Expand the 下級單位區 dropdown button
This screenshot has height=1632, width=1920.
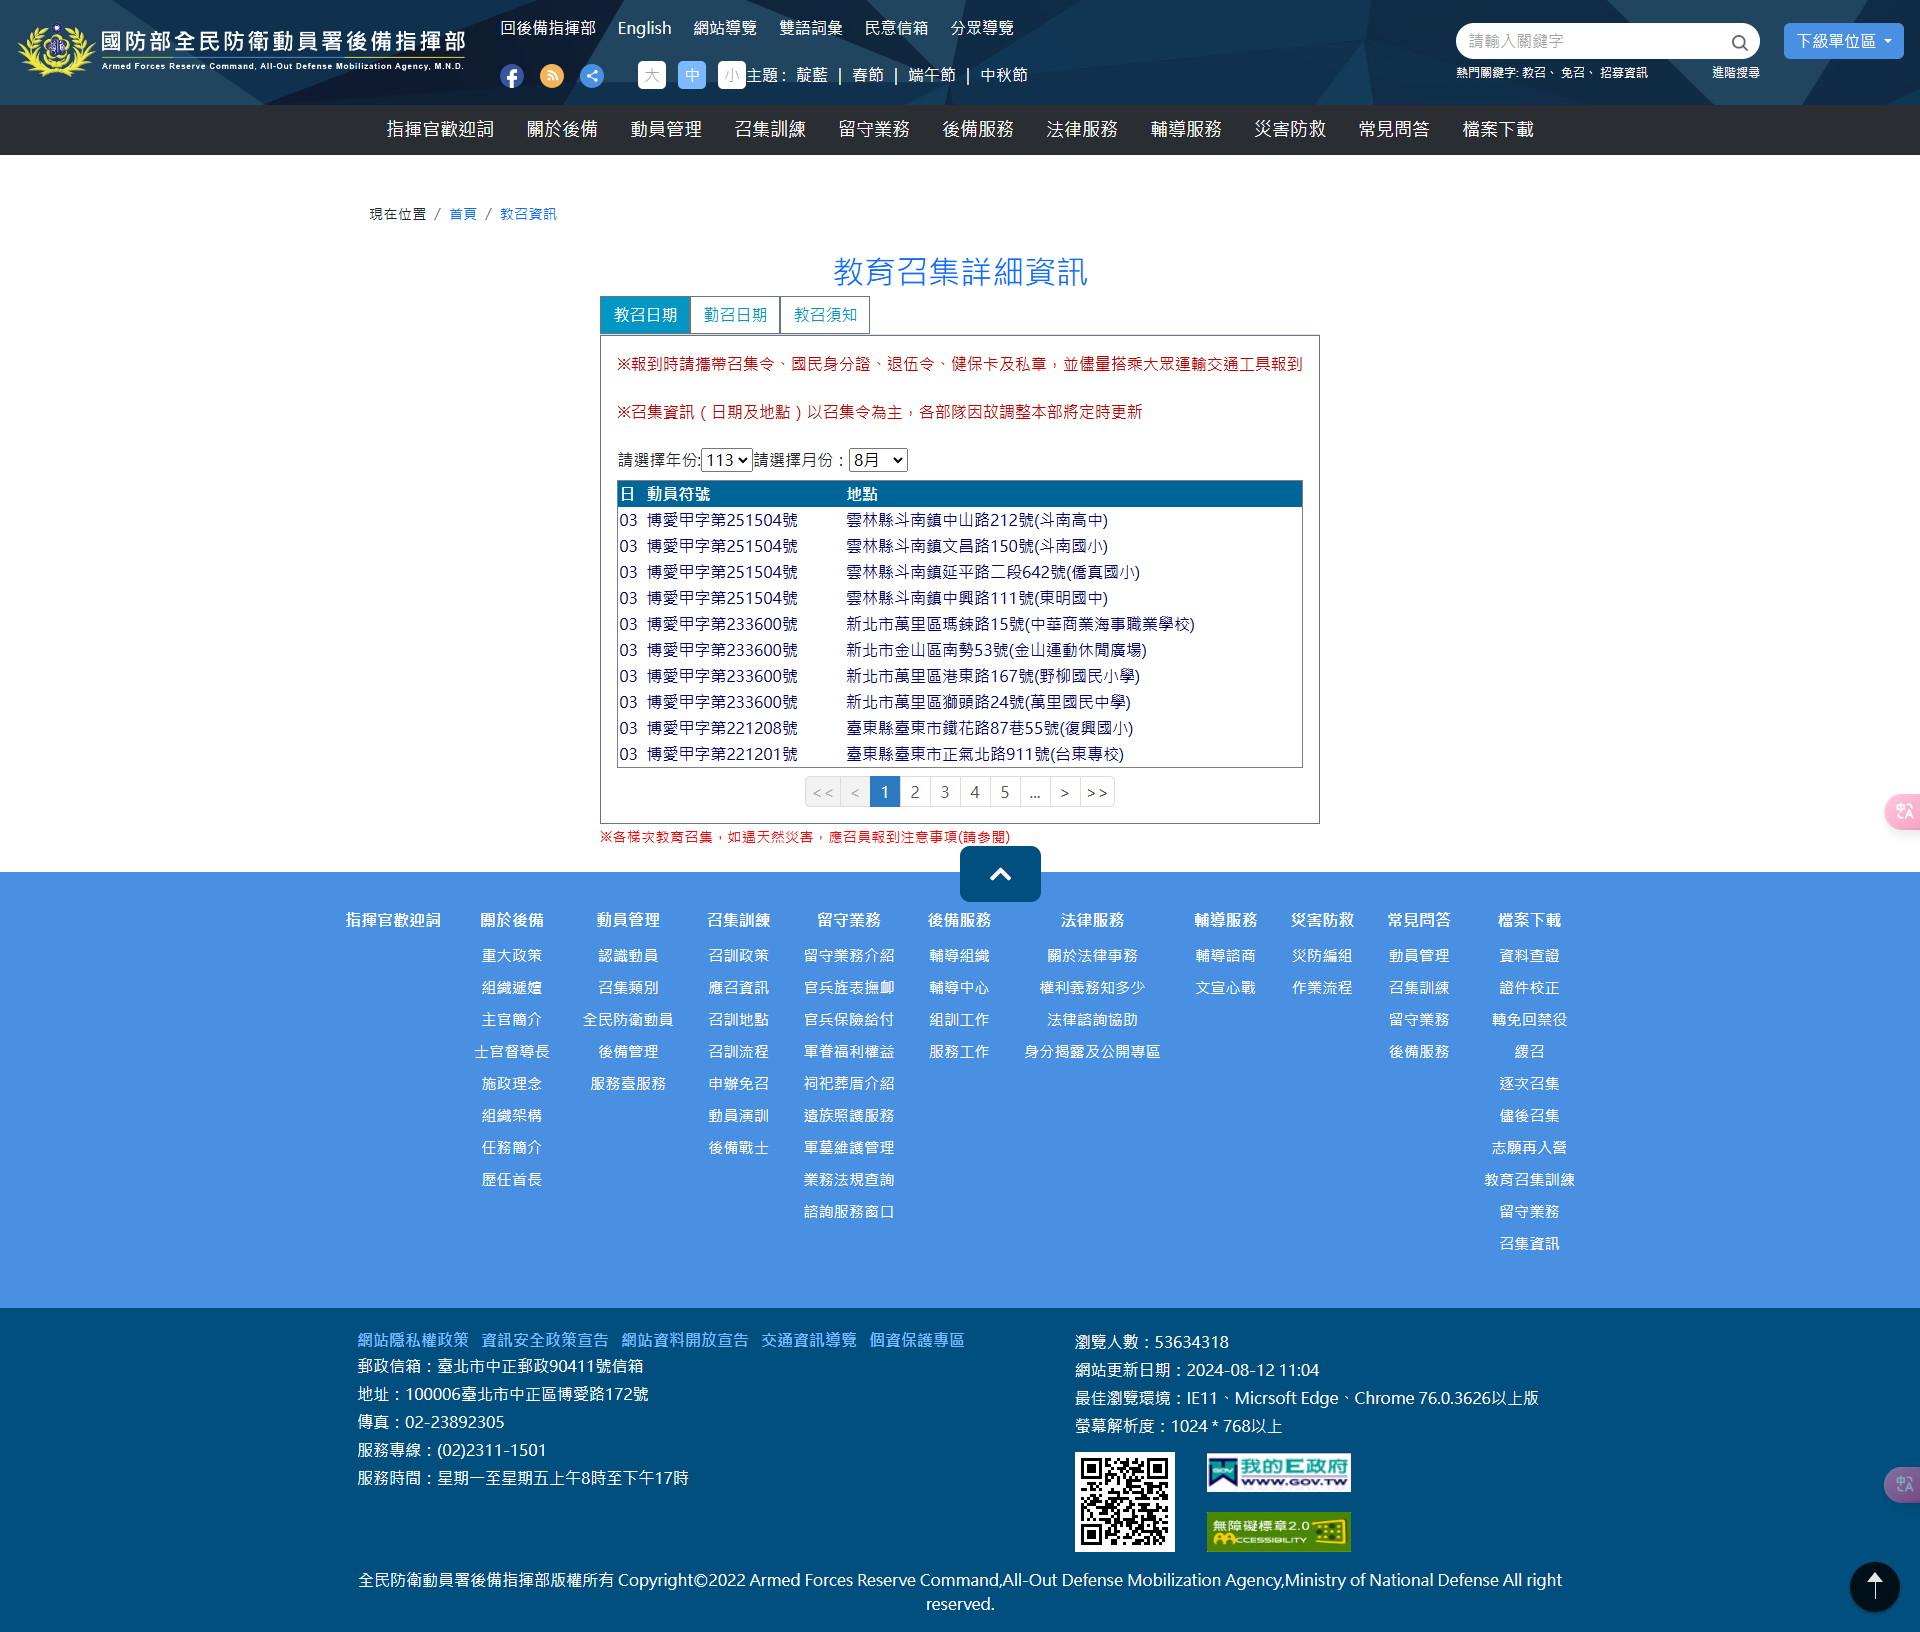coord(1843,41)
